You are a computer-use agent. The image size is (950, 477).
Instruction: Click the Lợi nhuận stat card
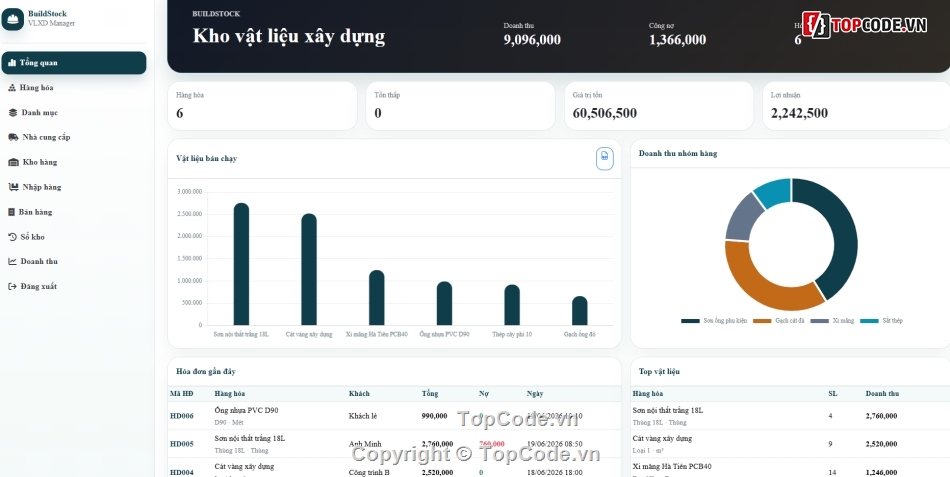856,106
